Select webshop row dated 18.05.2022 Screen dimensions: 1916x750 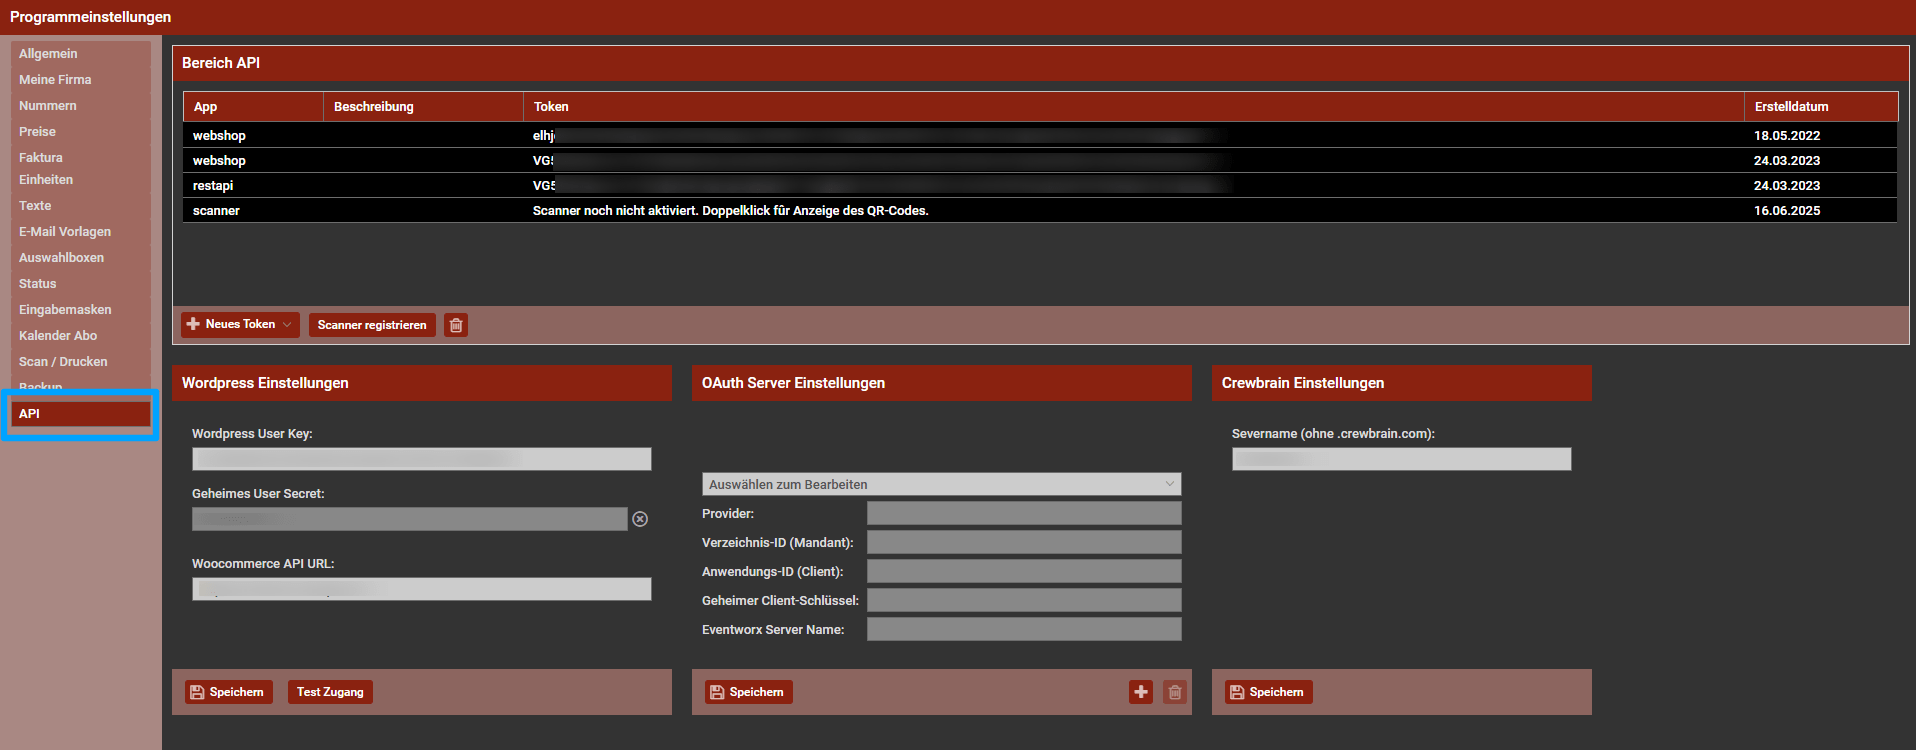(x=1040, y=136)
